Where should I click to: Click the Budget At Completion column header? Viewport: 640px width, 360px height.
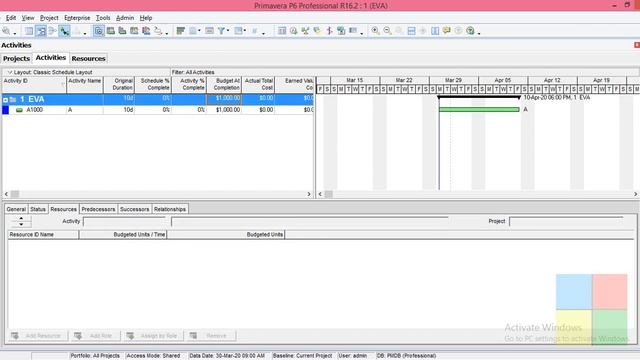click(224, 84)
